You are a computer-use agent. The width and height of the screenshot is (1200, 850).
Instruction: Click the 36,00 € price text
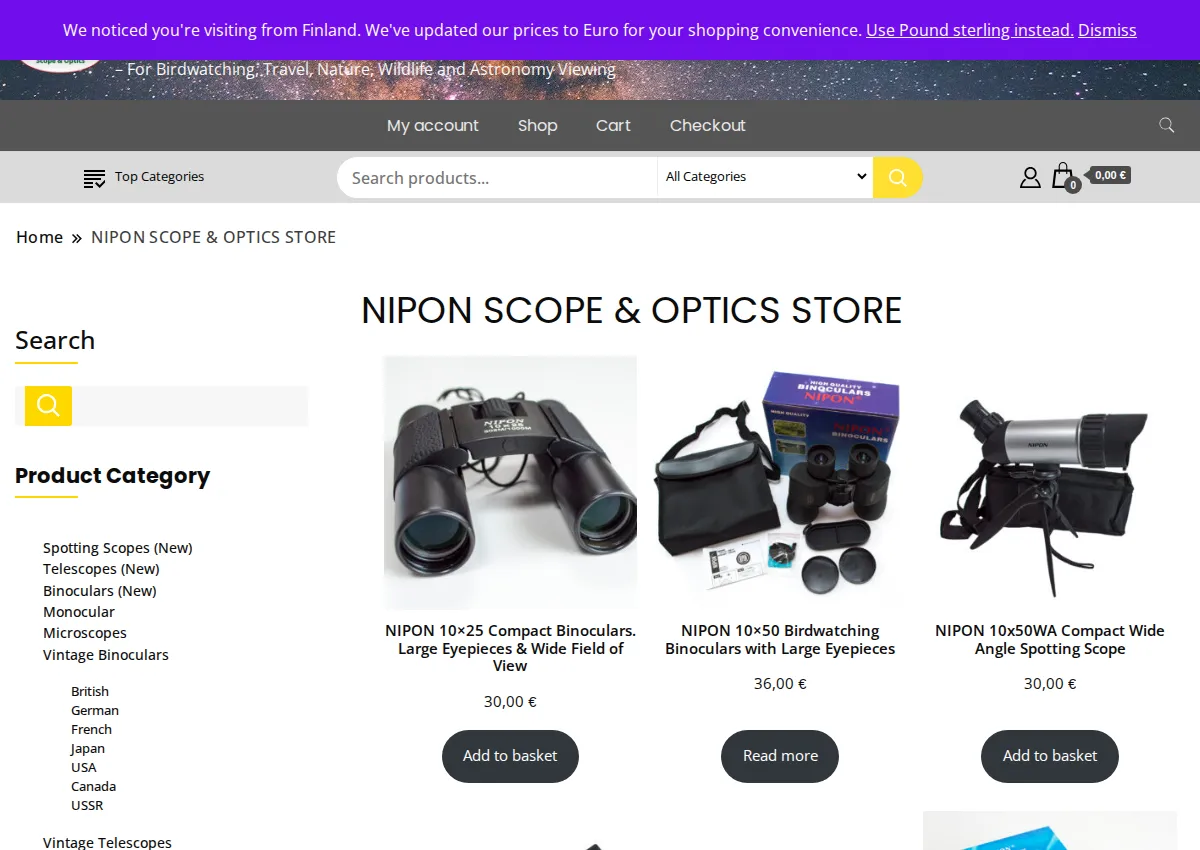tap(780, 684)
